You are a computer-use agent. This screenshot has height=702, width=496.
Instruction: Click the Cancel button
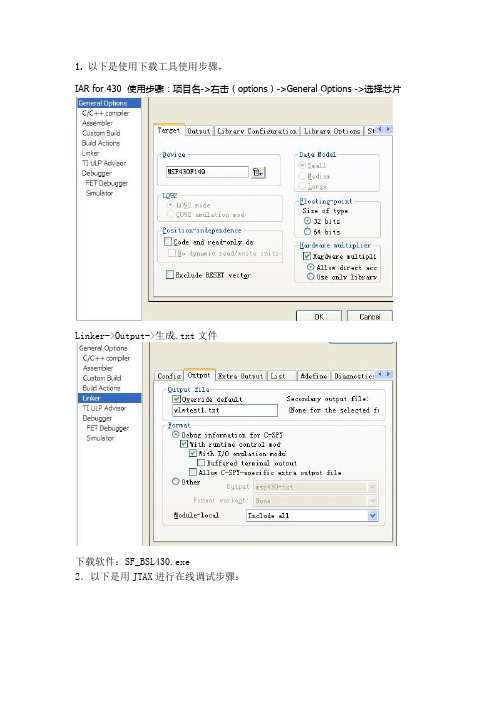(x=369, y=316)
